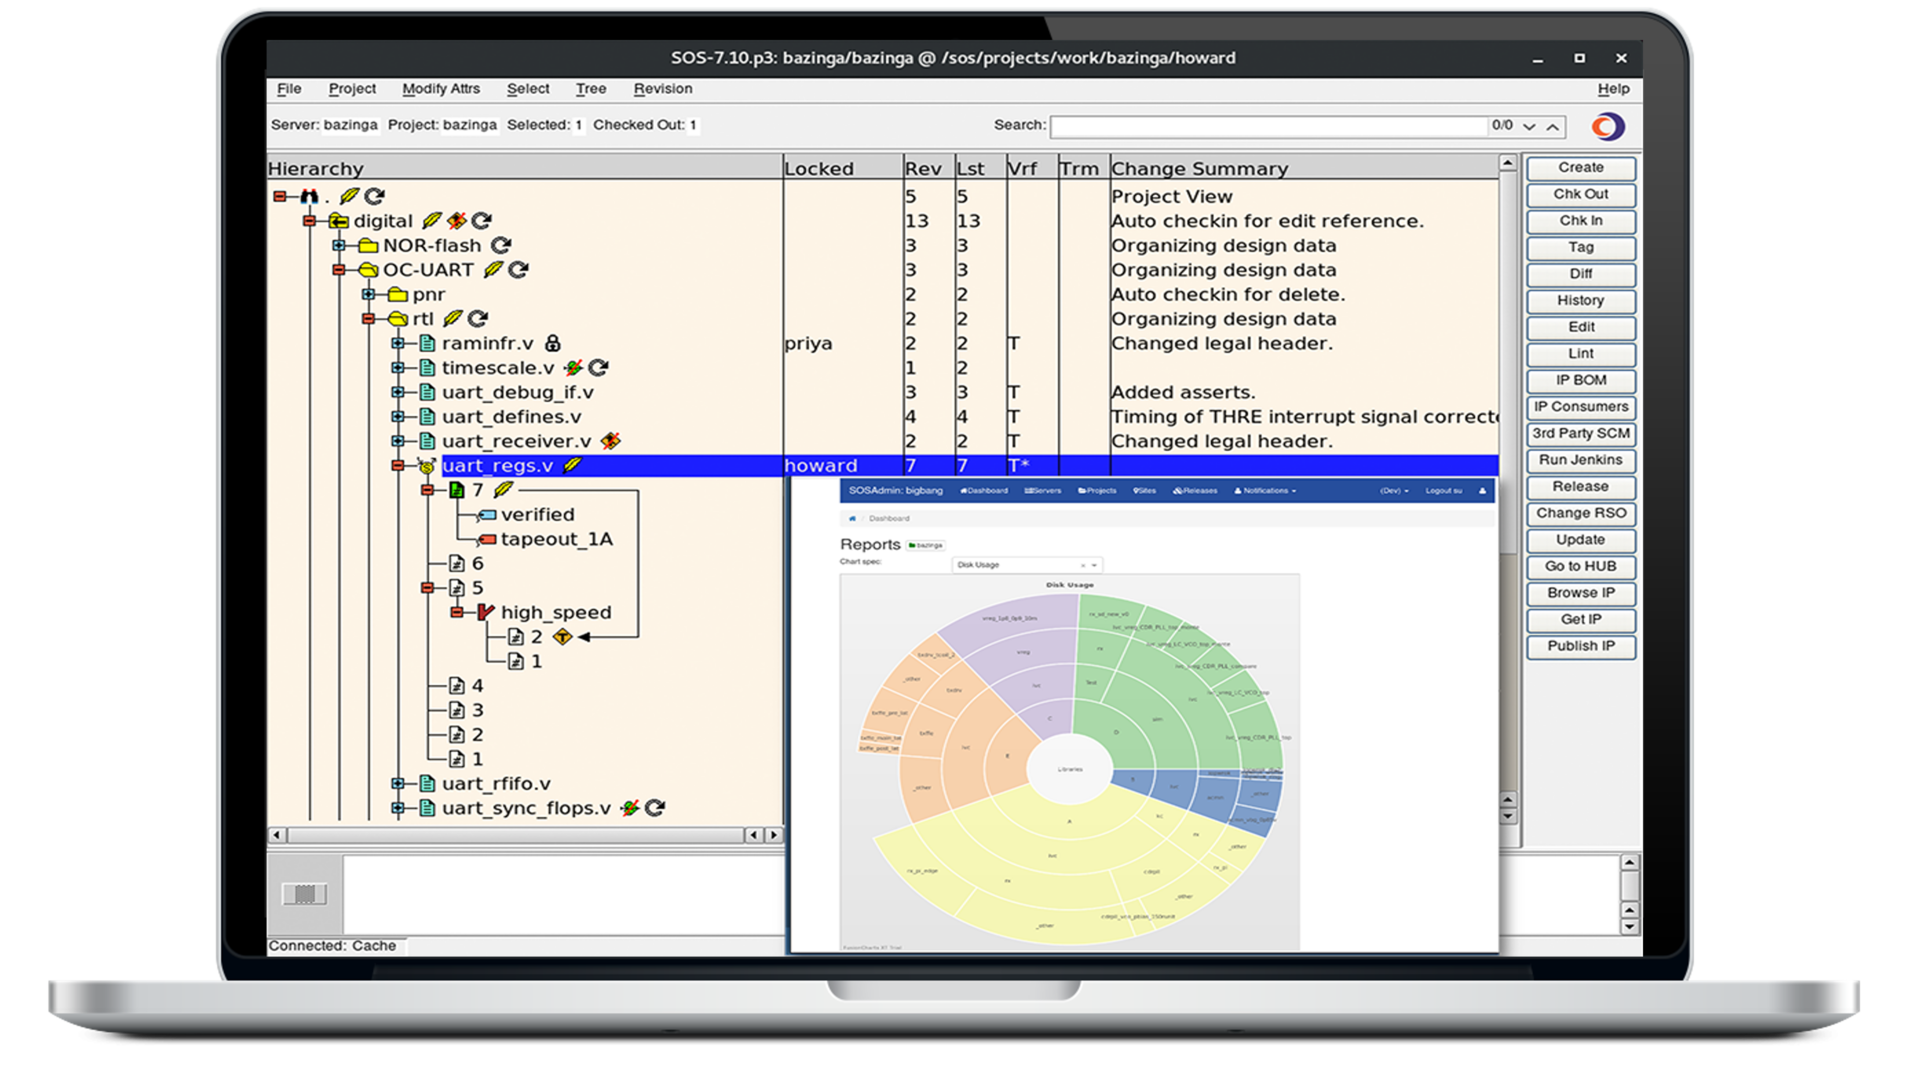Click the red flag icon on high_speed branch
1920x1065 pixels.
coord(485,611)
